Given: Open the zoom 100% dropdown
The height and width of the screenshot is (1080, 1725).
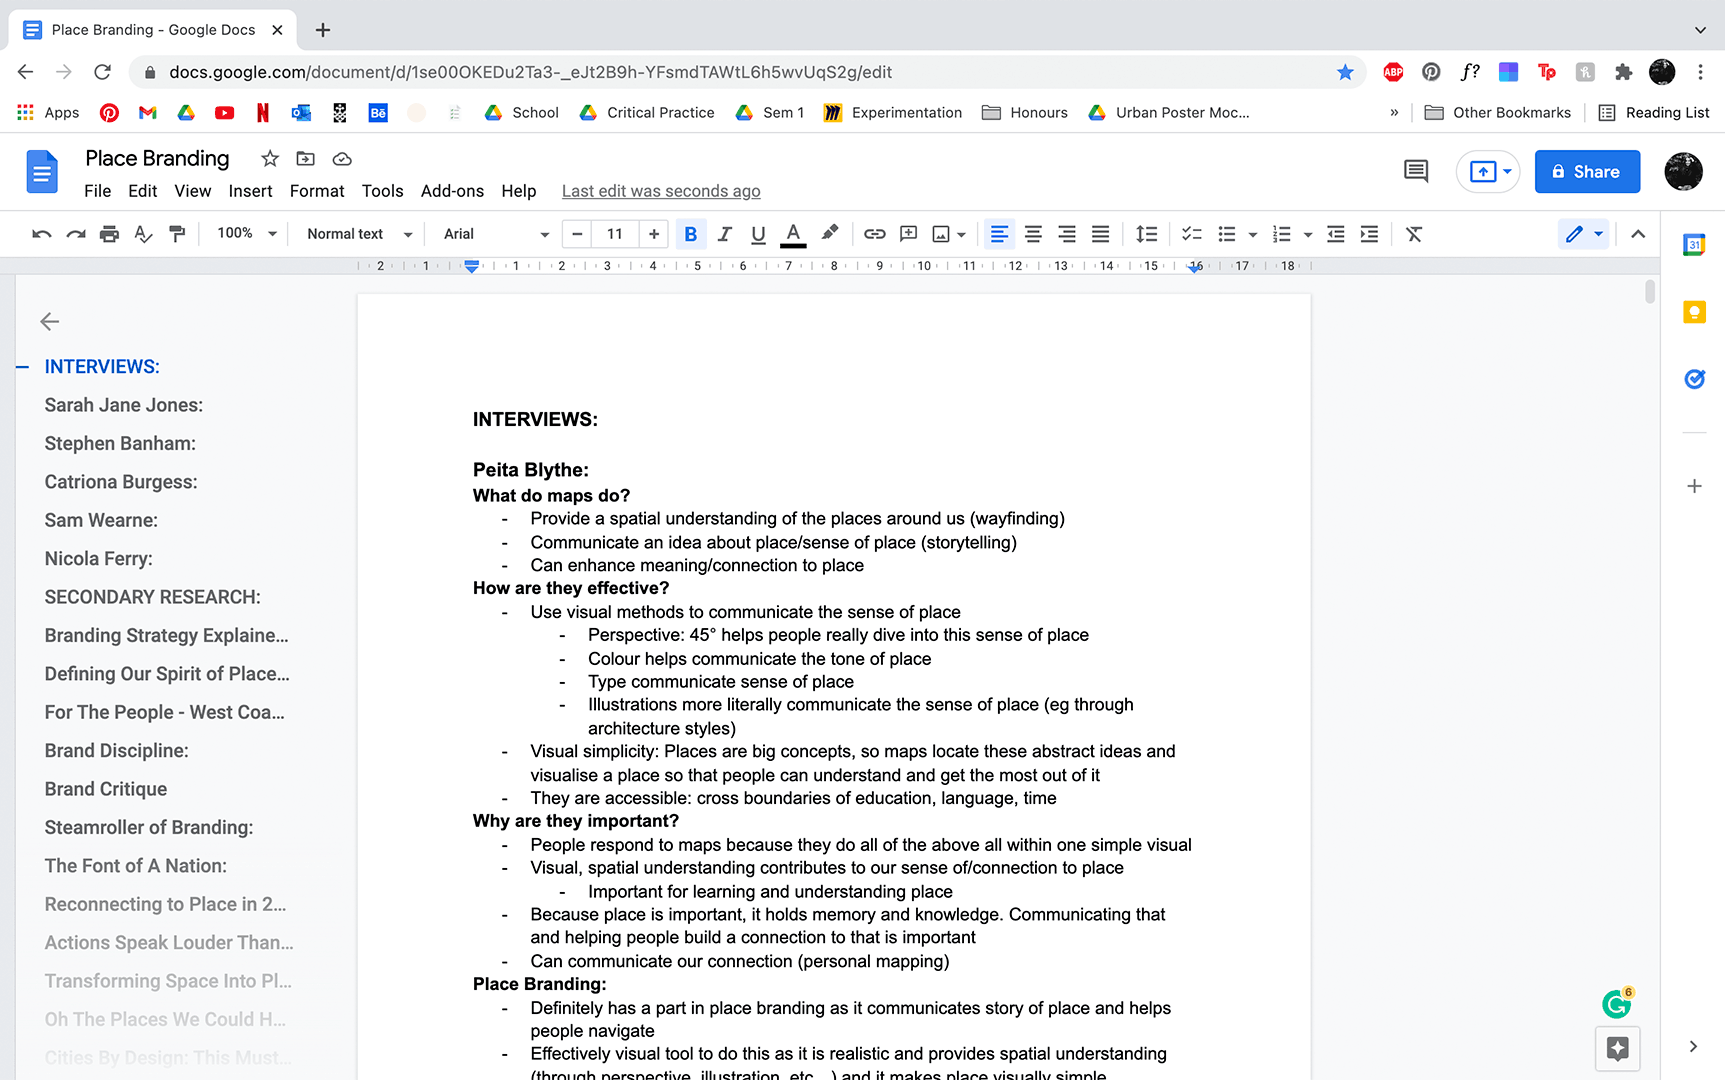Looking at the screenshot, I should (246, 233).
